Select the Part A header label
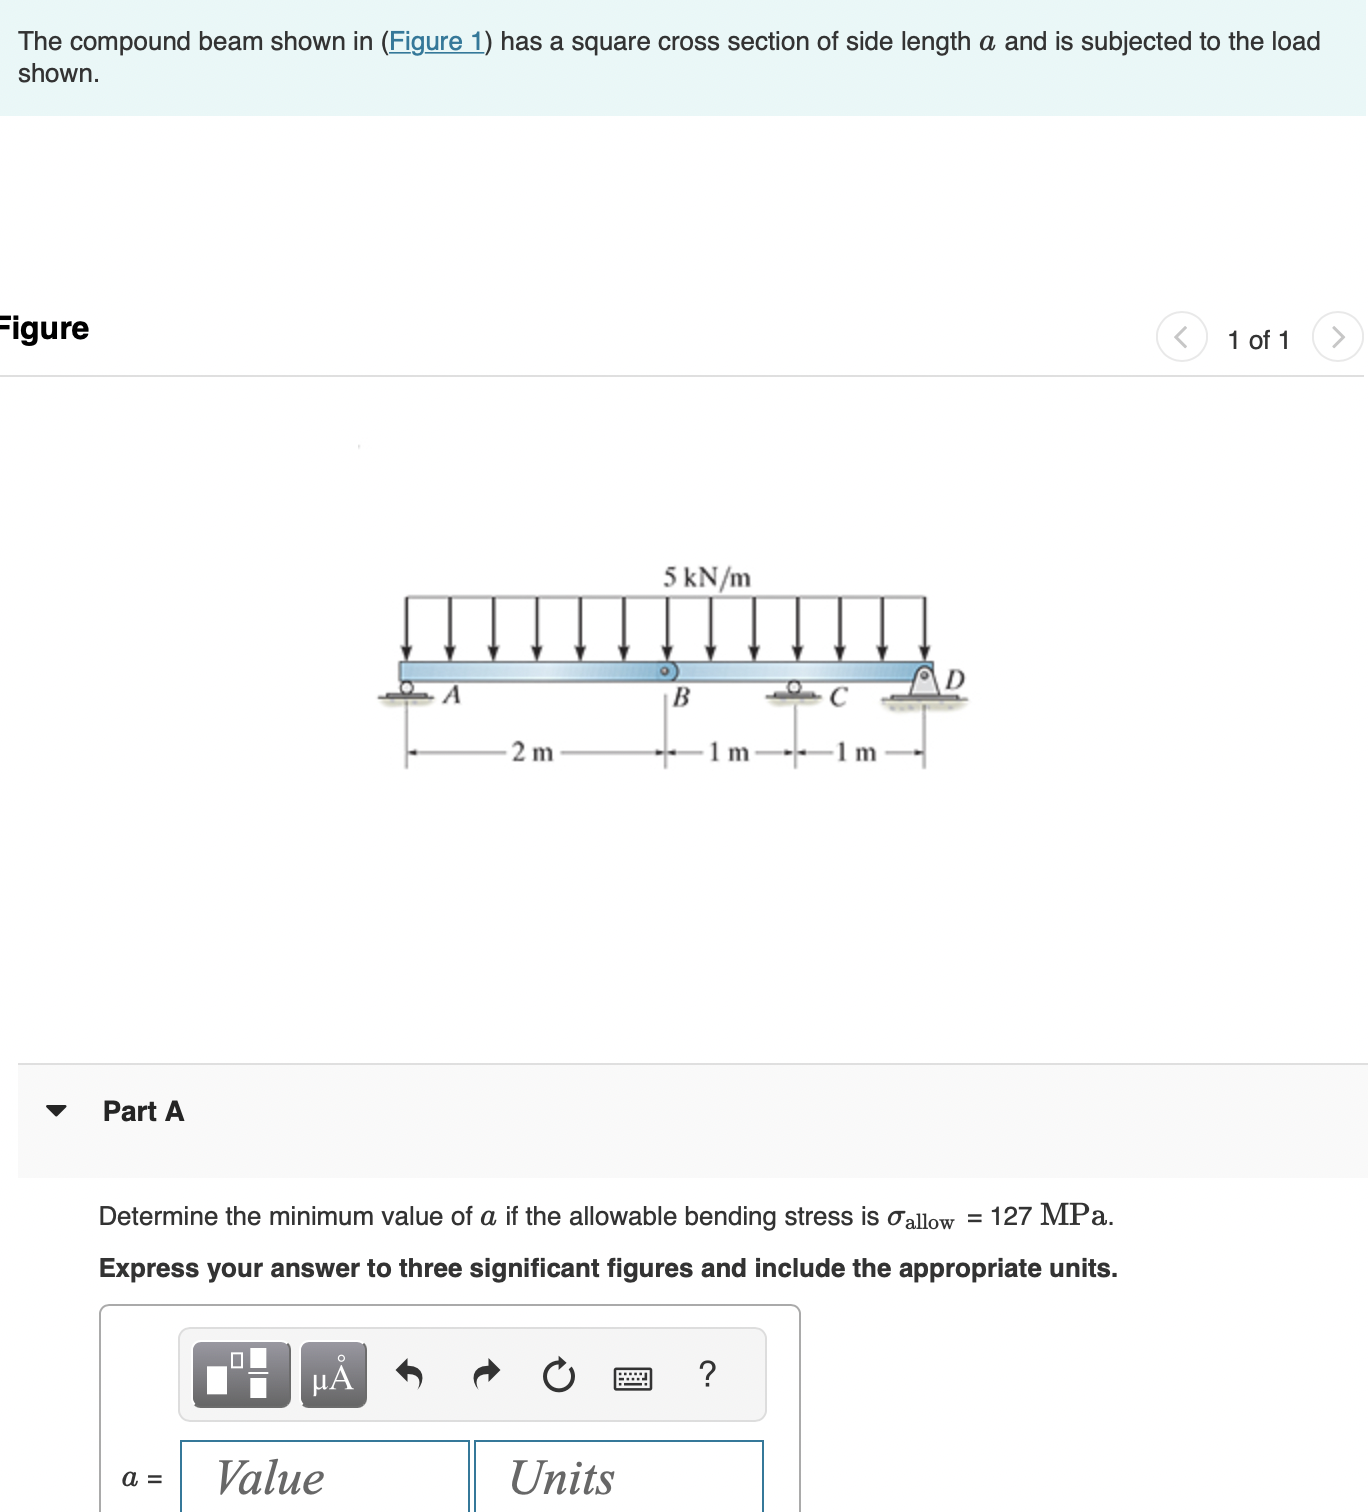 142,1110
